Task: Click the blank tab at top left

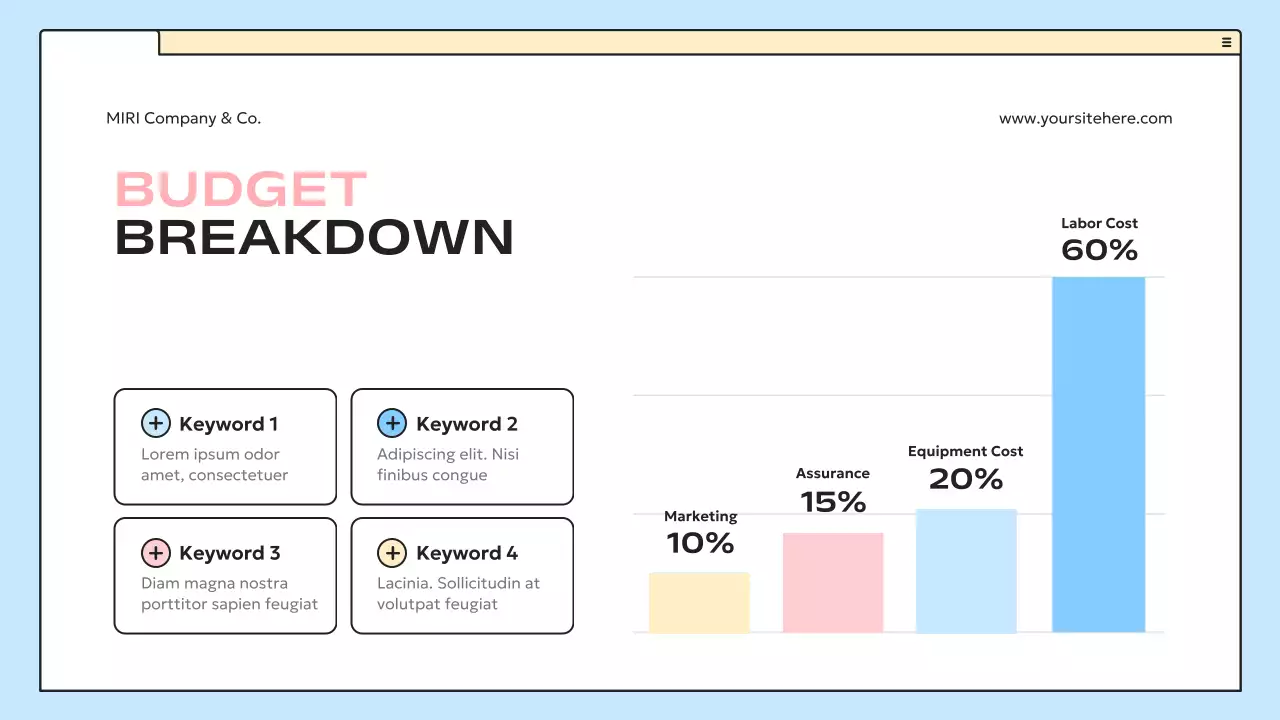Action: 100,43
